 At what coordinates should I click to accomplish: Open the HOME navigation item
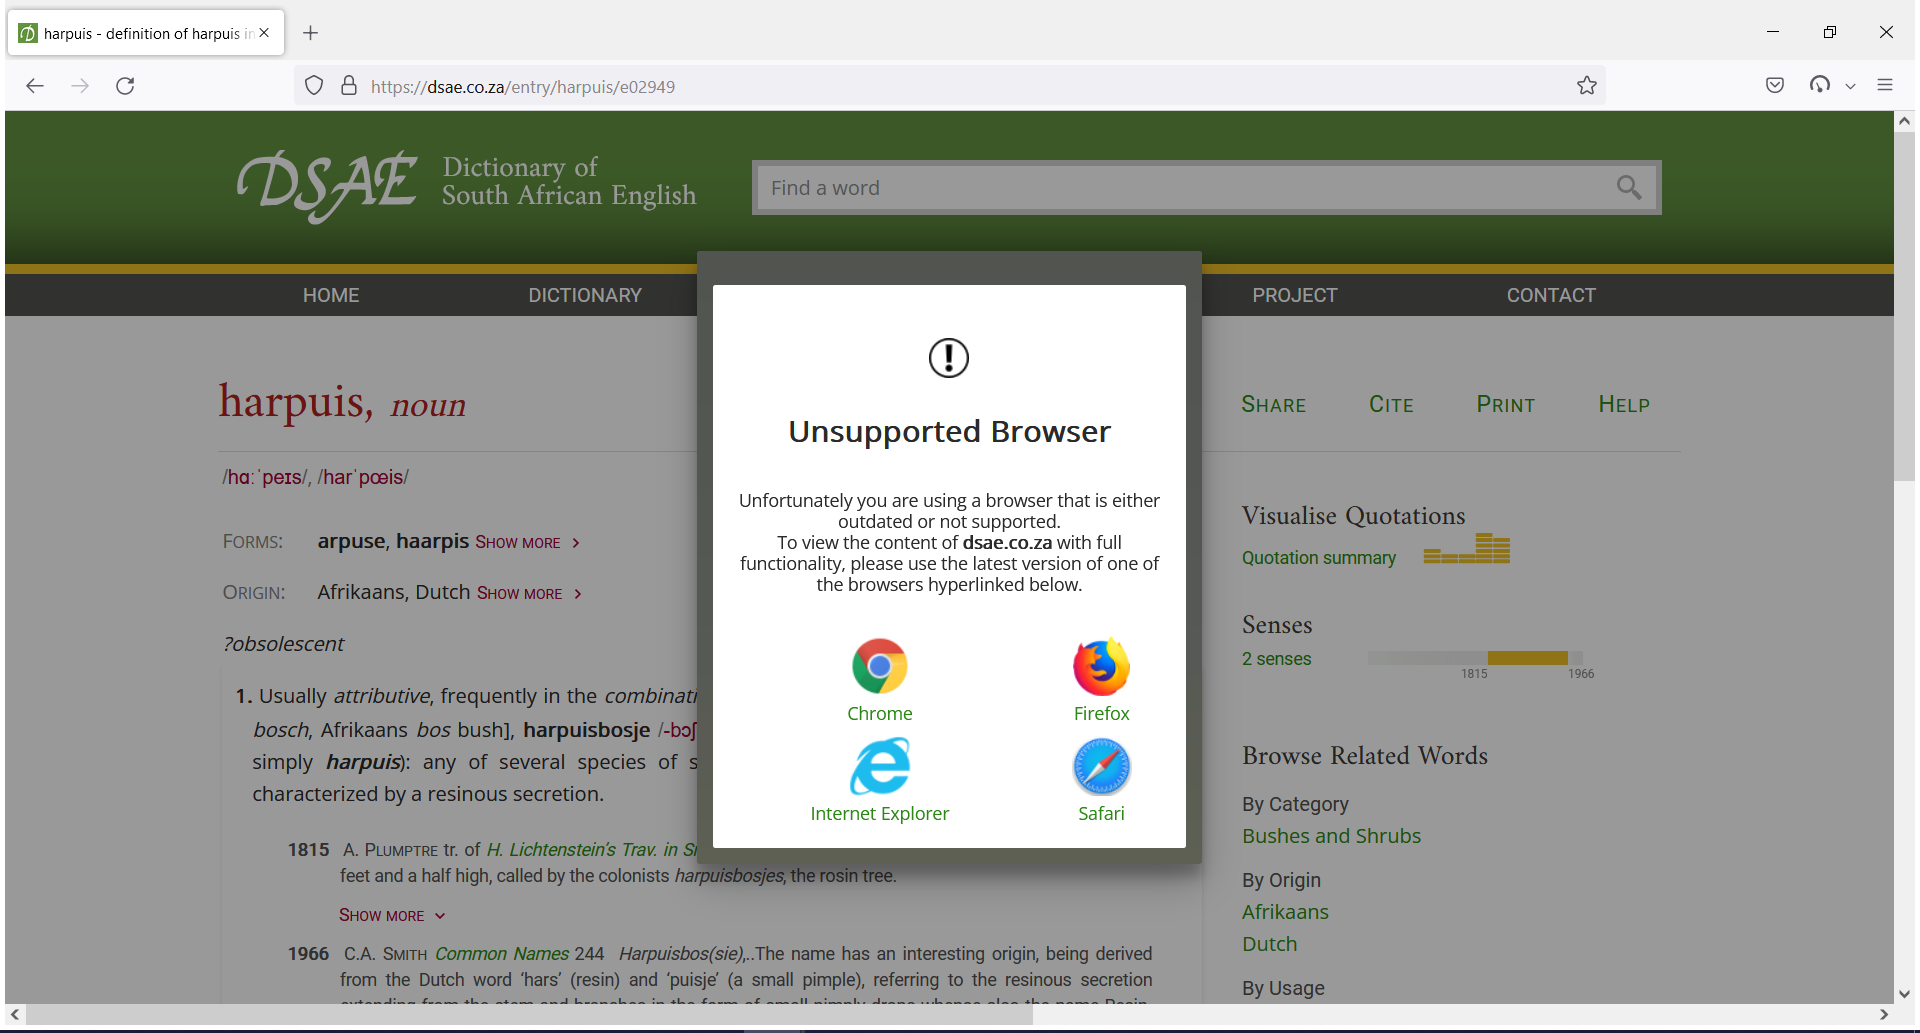(x=331, y=294)
